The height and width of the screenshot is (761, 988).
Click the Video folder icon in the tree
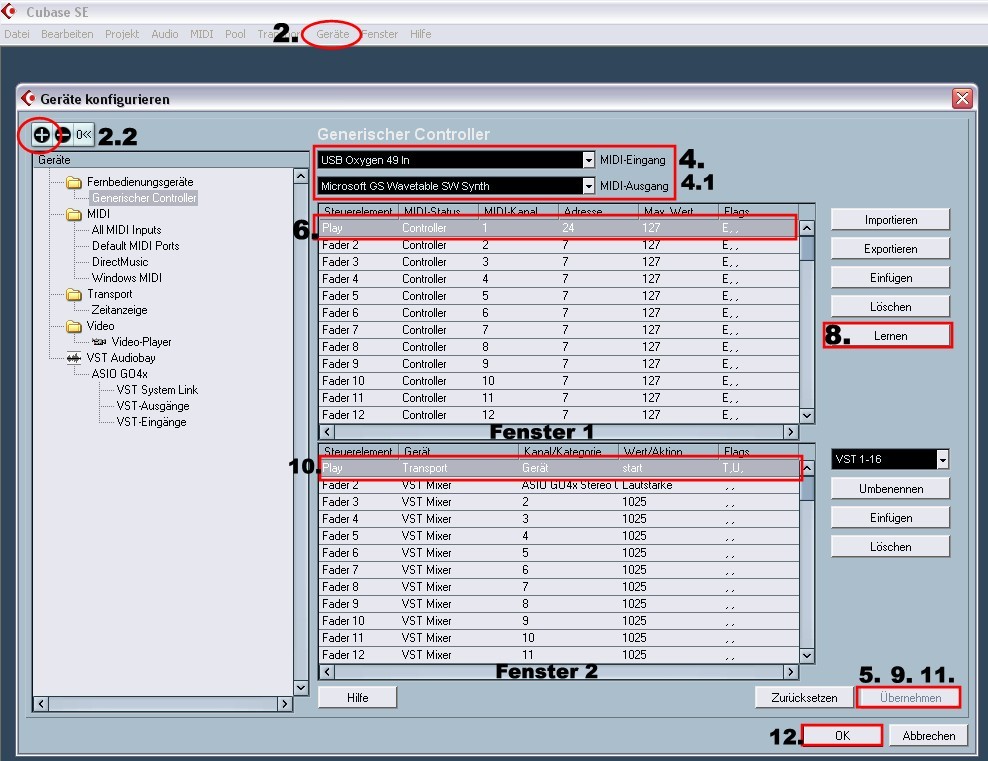coord(74,326)
